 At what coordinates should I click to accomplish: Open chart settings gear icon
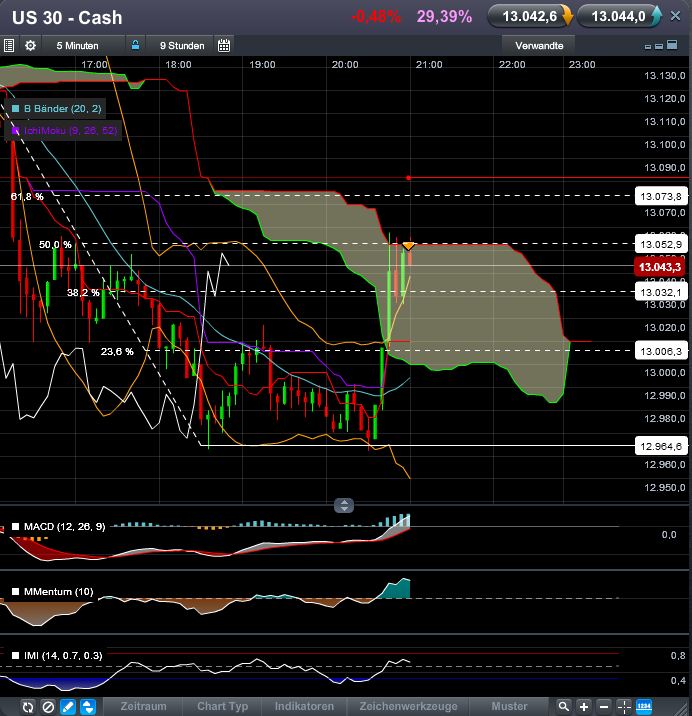coord(30,45)
